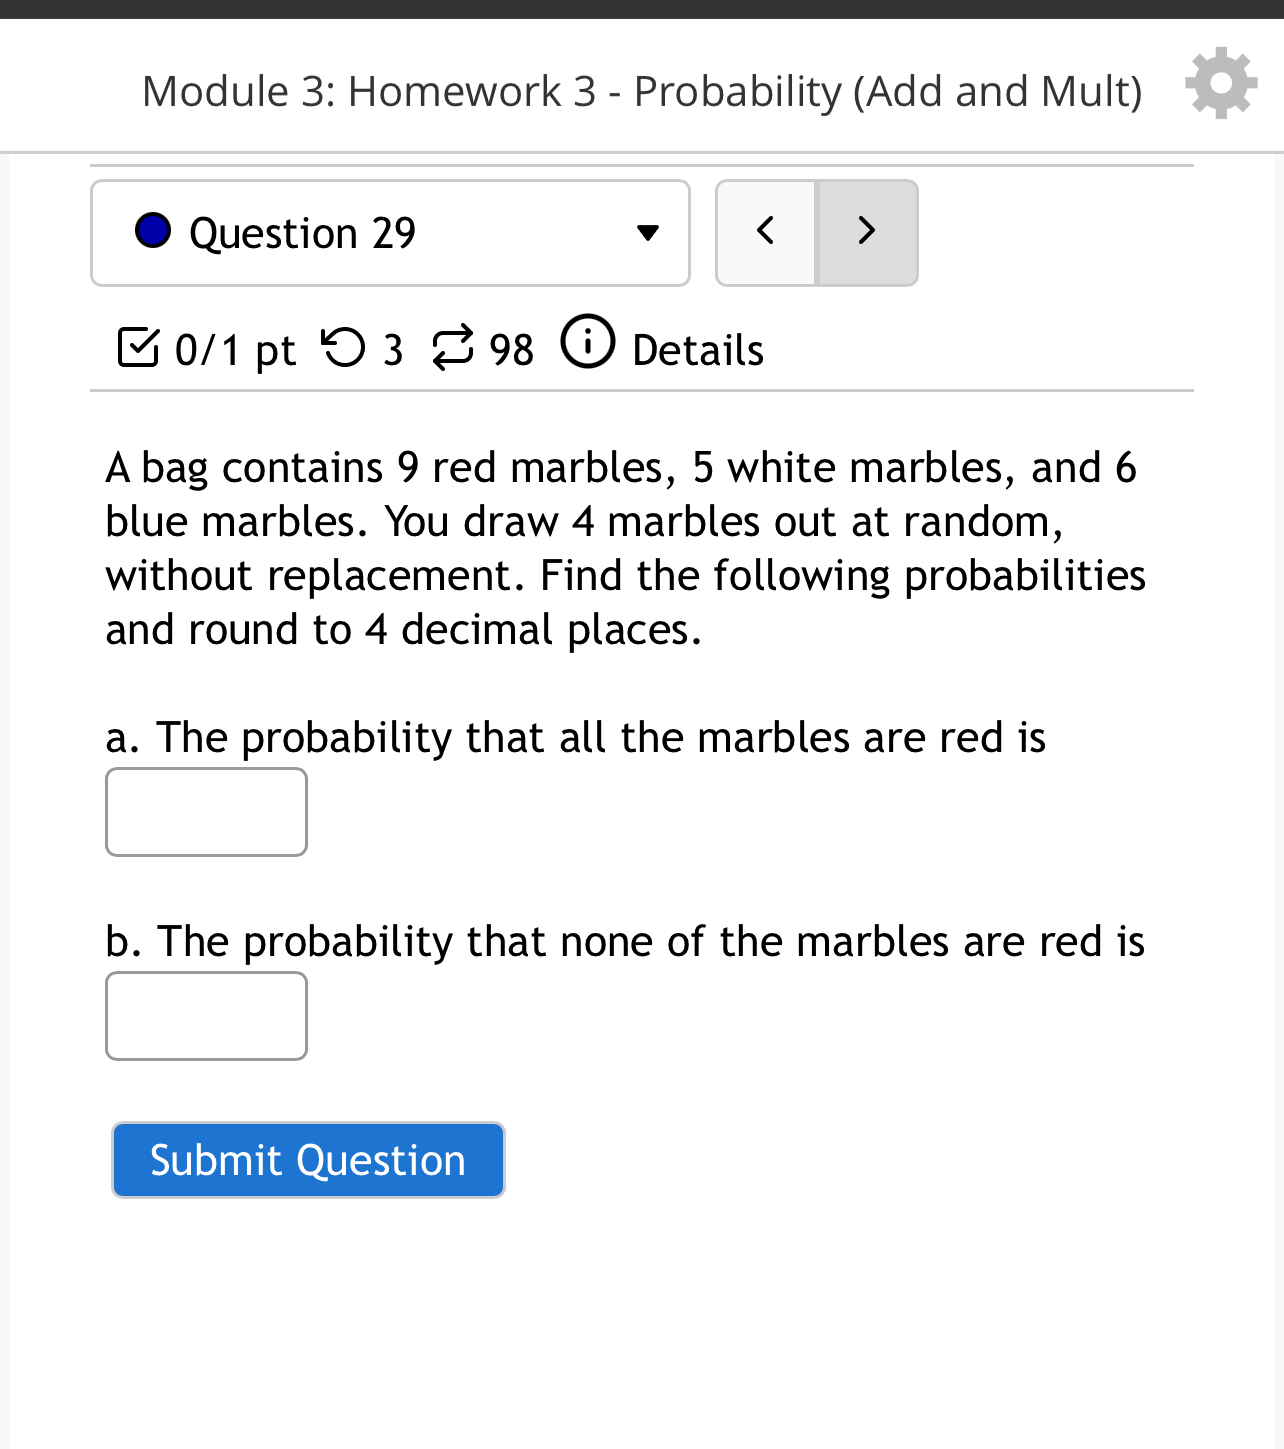Open the Details link
Viewport: 1284px width, 1449px height.
click(697, 349)
